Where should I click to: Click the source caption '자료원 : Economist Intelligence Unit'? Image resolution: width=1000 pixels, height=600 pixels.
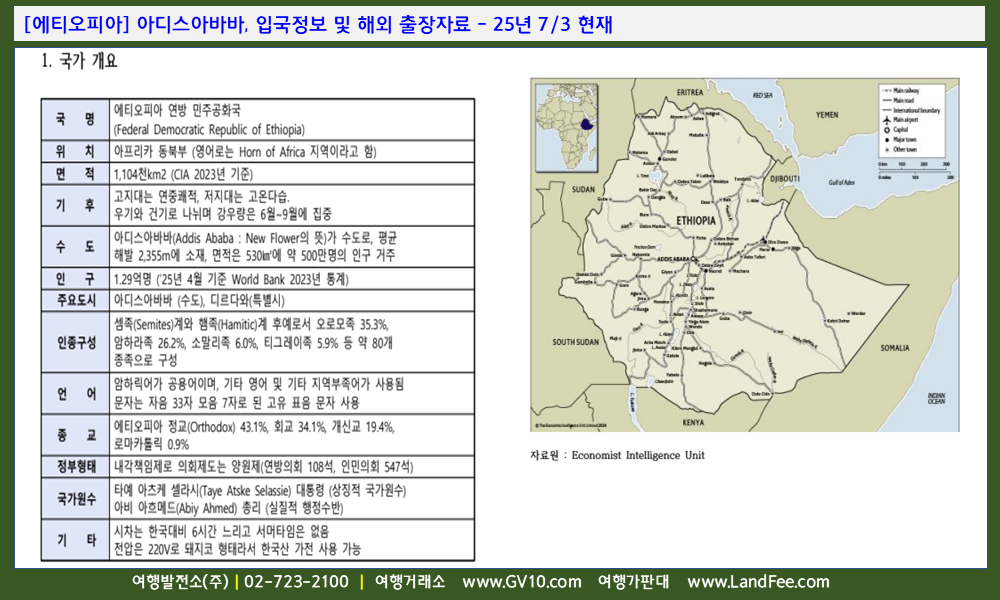tap(617, 455)
